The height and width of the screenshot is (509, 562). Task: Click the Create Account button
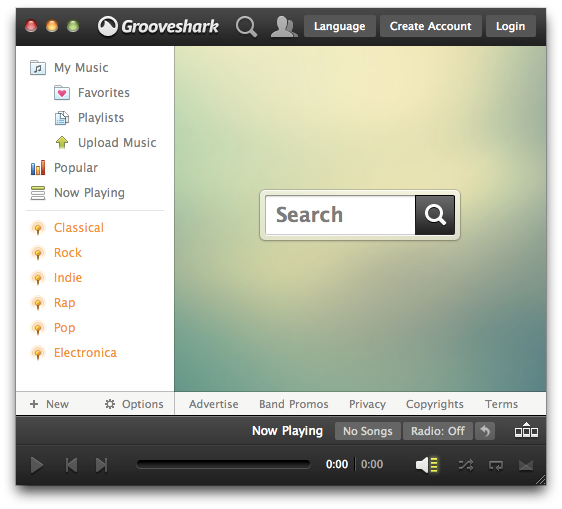pyautogui.click(x=430, y=26)
